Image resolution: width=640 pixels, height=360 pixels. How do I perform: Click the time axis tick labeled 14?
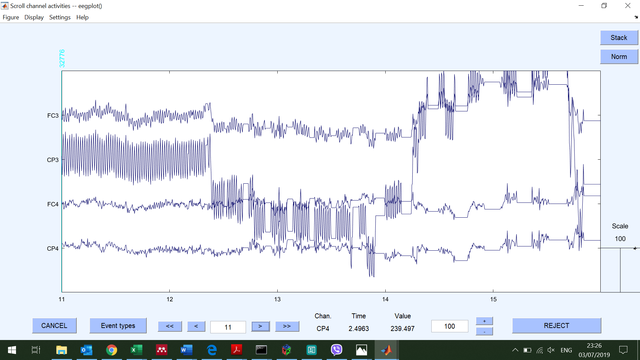[385, 299]
